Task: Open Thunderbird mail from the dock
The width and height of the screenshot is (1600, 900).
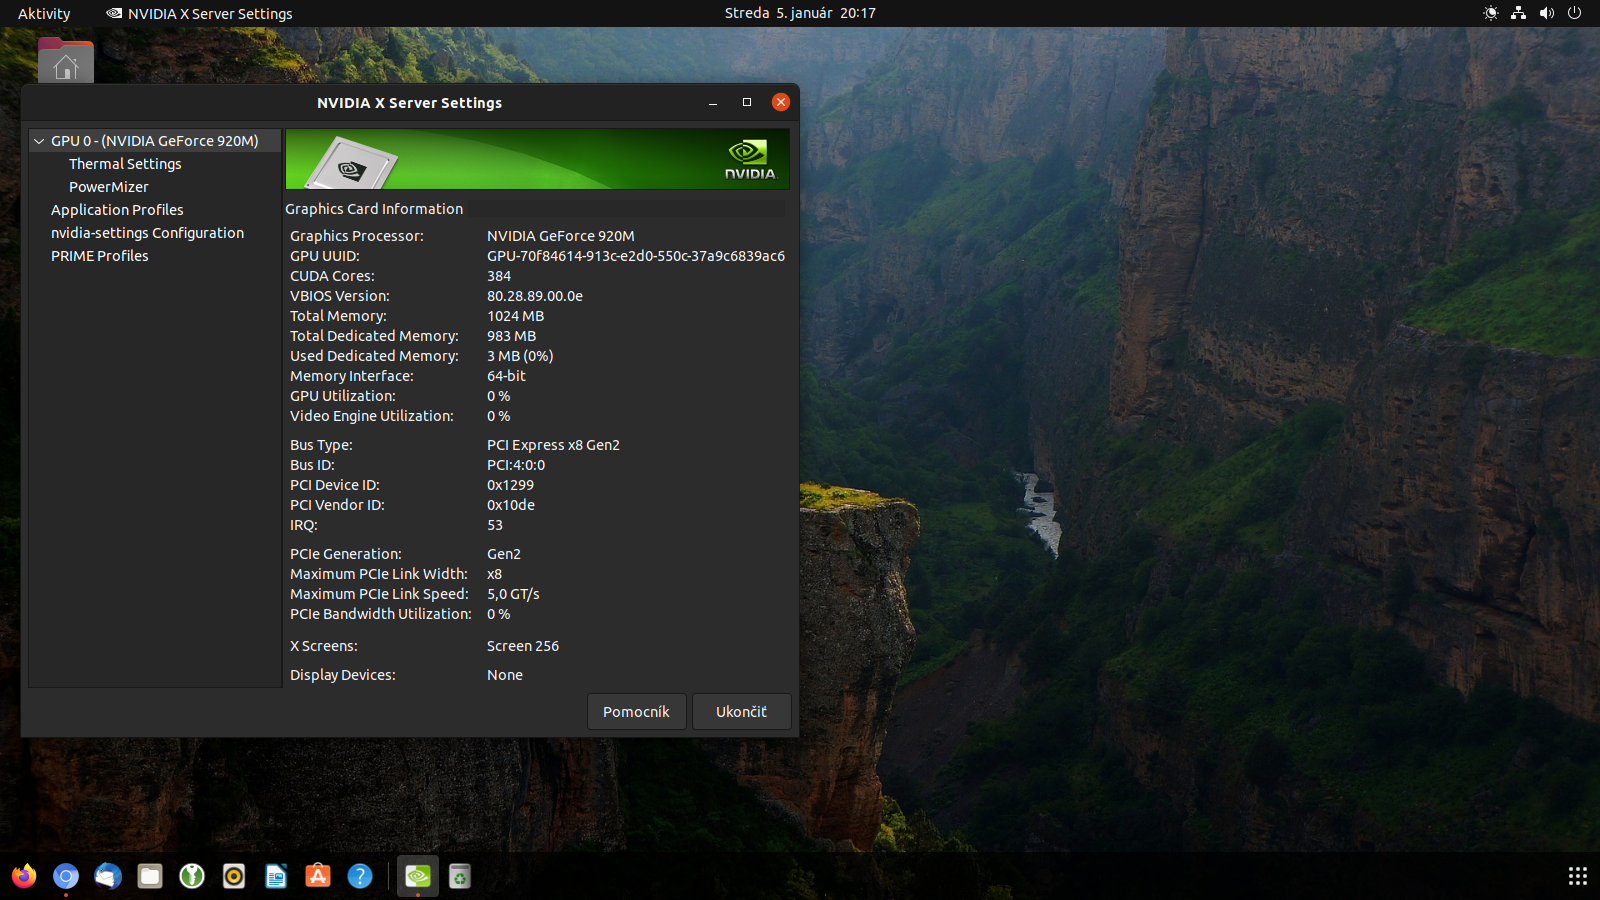Action: 108,877
